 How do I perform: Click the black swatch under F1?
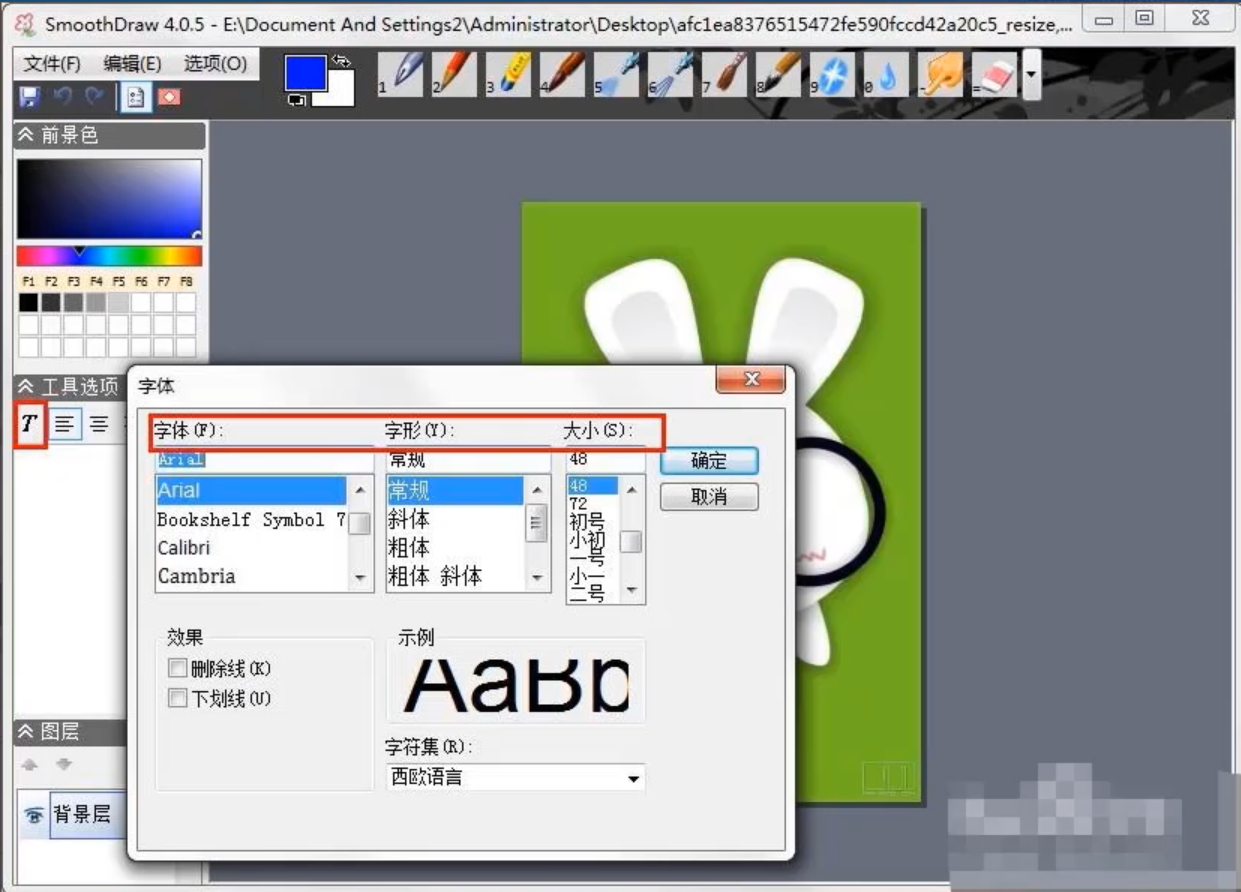(29, 302)
